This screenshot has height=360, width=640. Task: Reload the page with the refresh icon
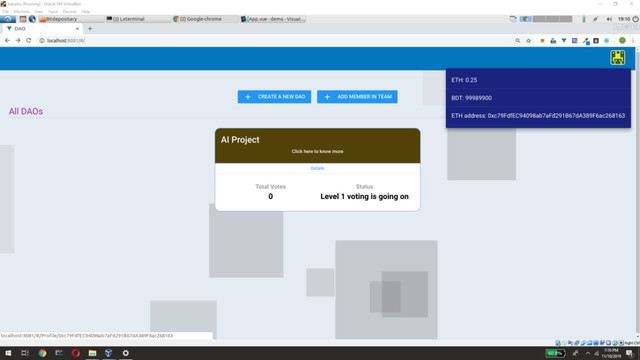tap(29, 40)
